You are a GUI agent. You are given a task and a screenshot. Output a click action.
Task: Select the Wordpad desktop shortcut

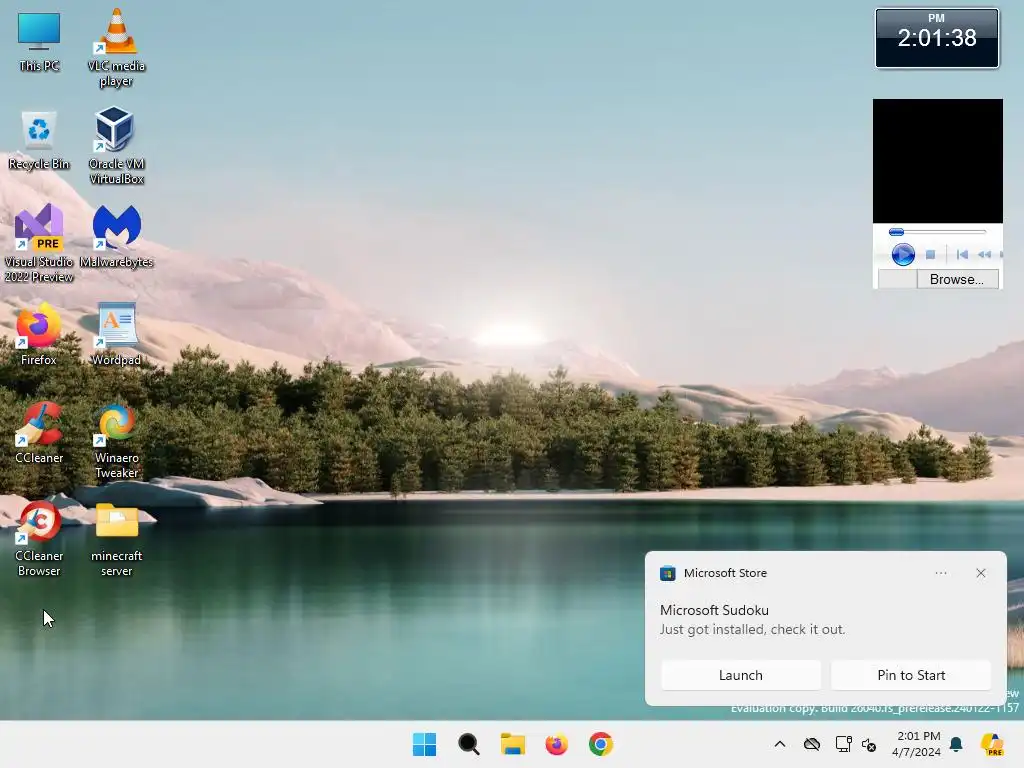click(116, 334)
